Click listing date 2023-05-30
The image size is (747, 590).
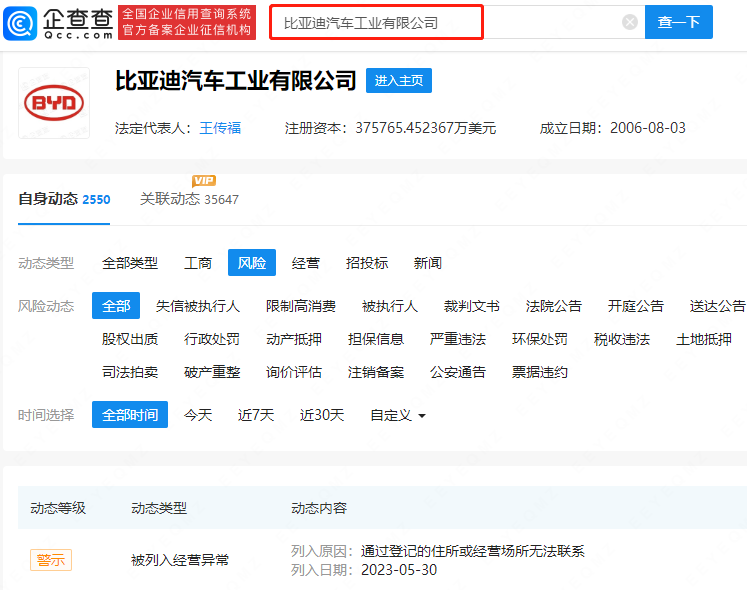click(x=399, y=570)
